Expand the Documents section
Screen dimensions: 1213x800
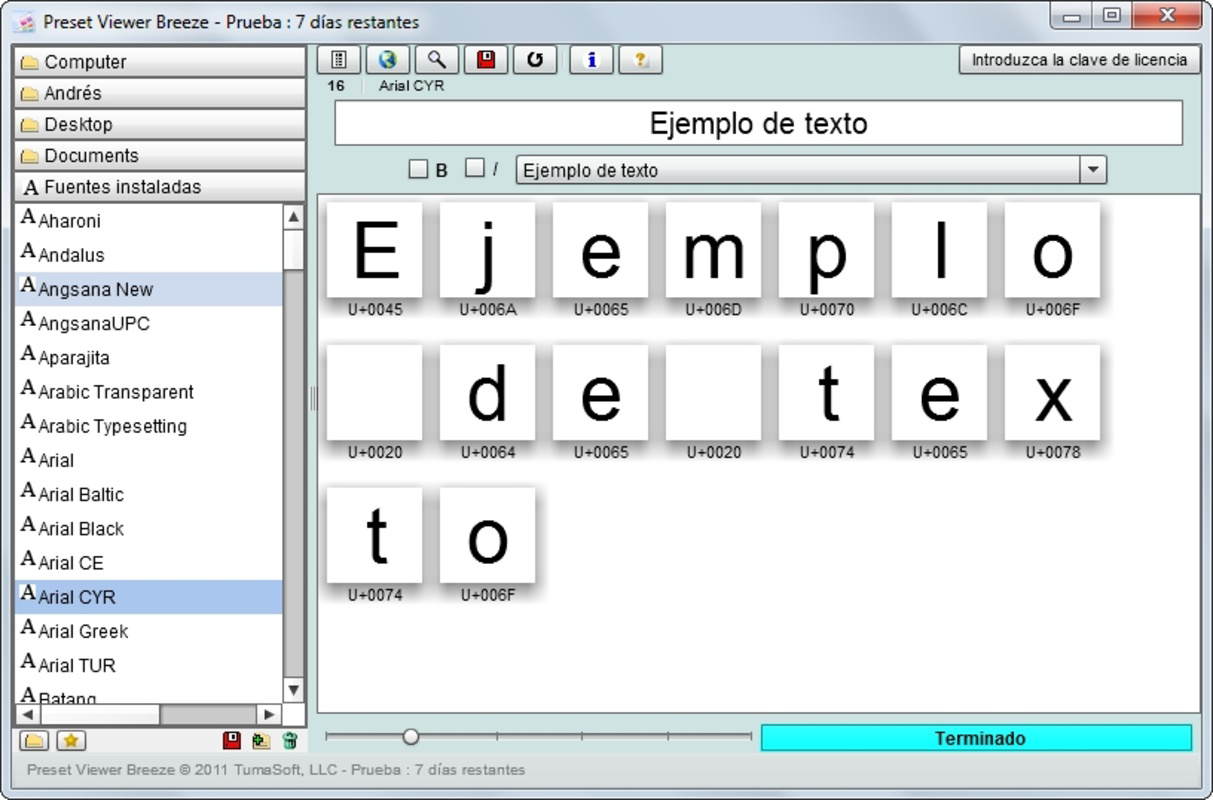point(160,155)
